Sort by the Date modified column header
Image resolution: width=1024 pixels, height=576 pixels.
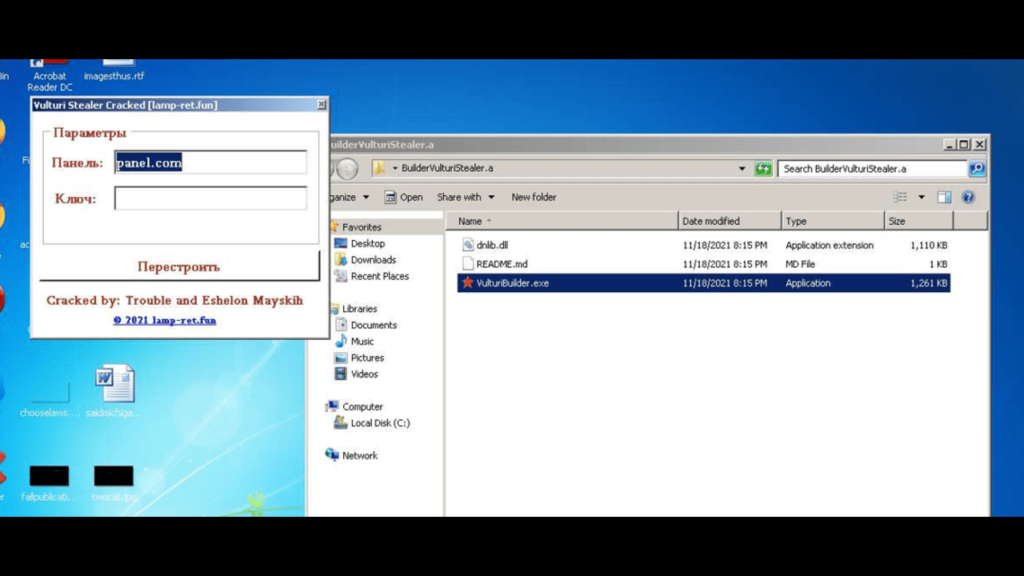(x=729, y=221)
